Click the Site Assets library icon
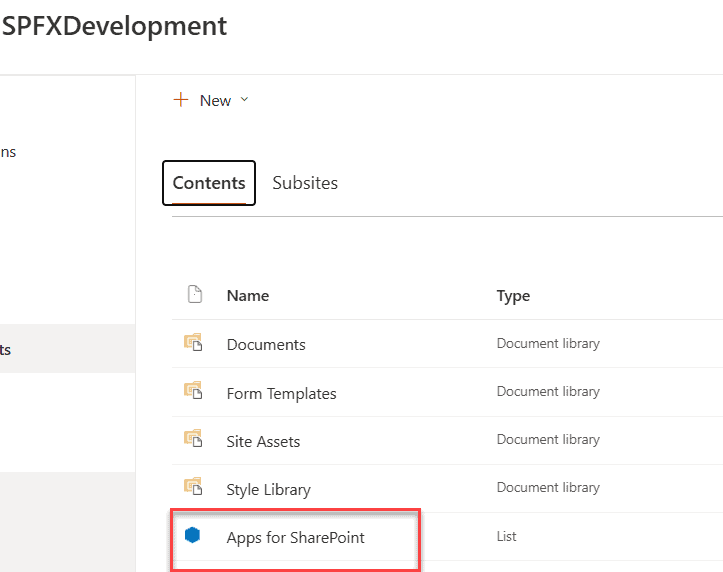The height and width of the screenshot is (572, 723). (x=193, y=438)
